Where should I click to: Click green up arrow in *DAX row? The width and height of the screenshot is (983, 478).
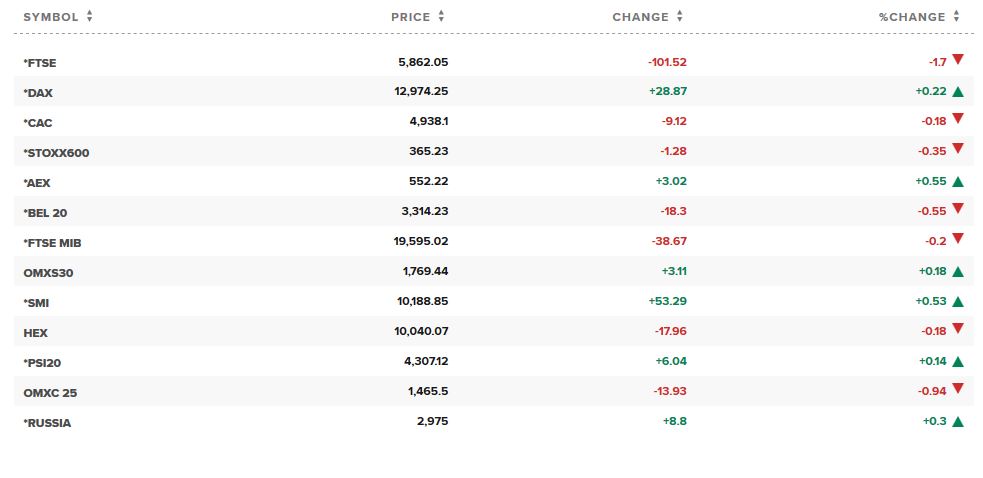click(x=957, y=92)
